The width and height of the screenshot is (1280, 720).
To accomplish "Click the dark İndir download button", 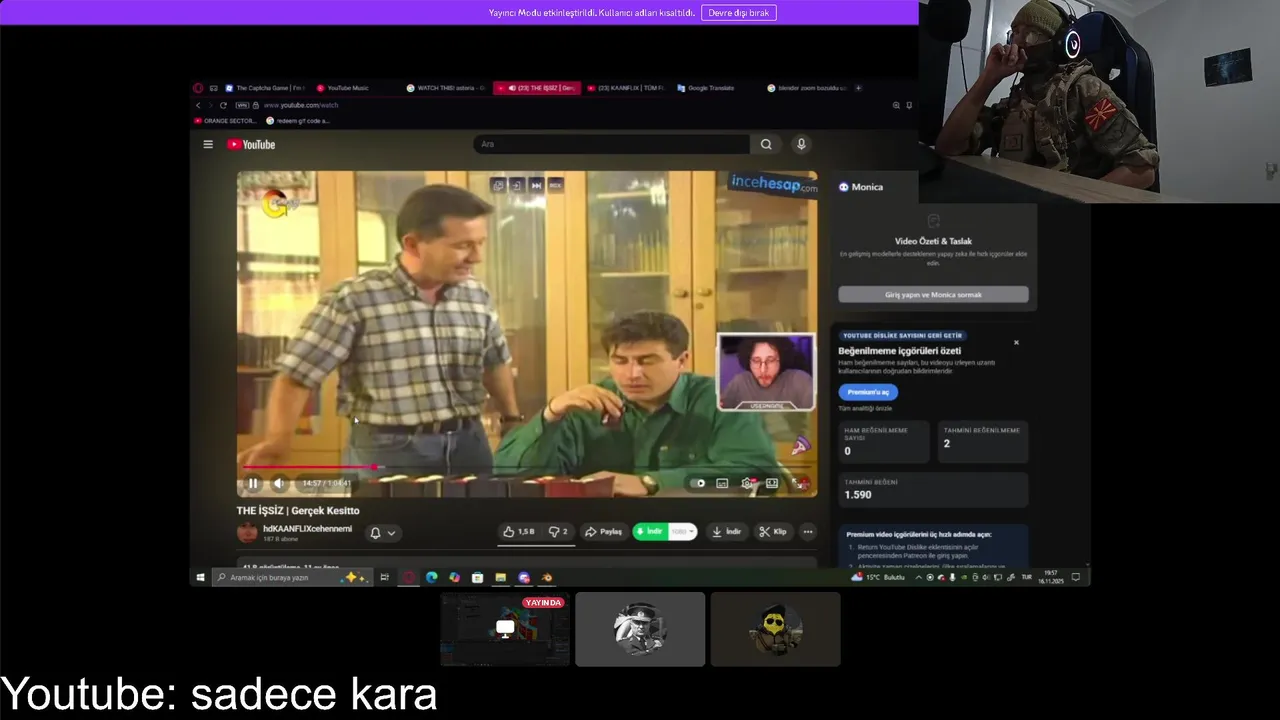I will (x=726, y=532).
